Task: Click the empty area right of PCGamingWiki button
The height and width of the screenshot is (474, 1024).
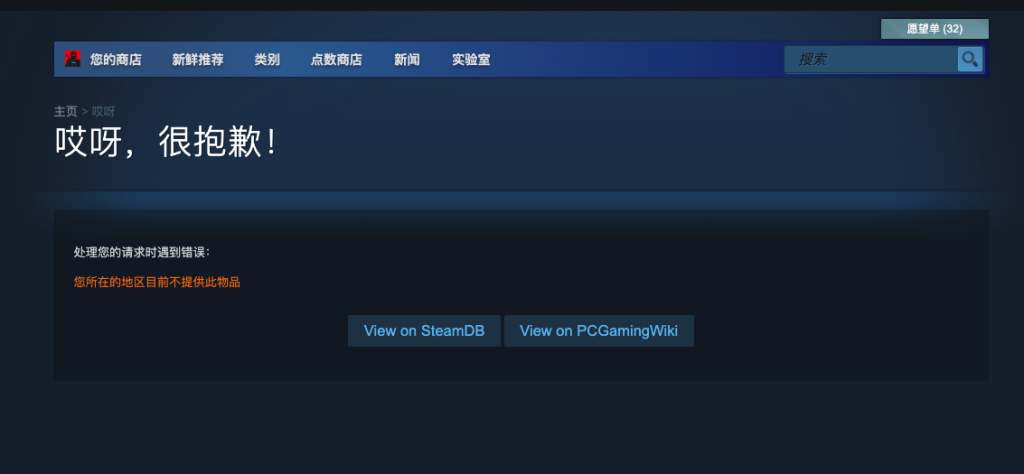Action: point(839,331)
